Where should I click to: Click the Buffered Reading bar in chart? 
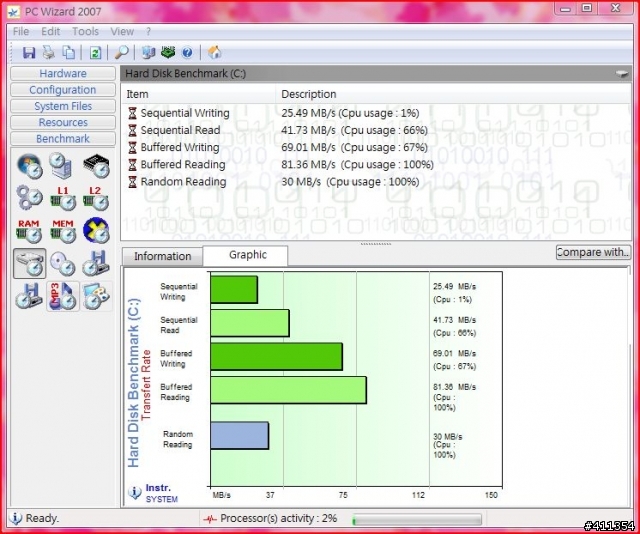click(289, 390)
